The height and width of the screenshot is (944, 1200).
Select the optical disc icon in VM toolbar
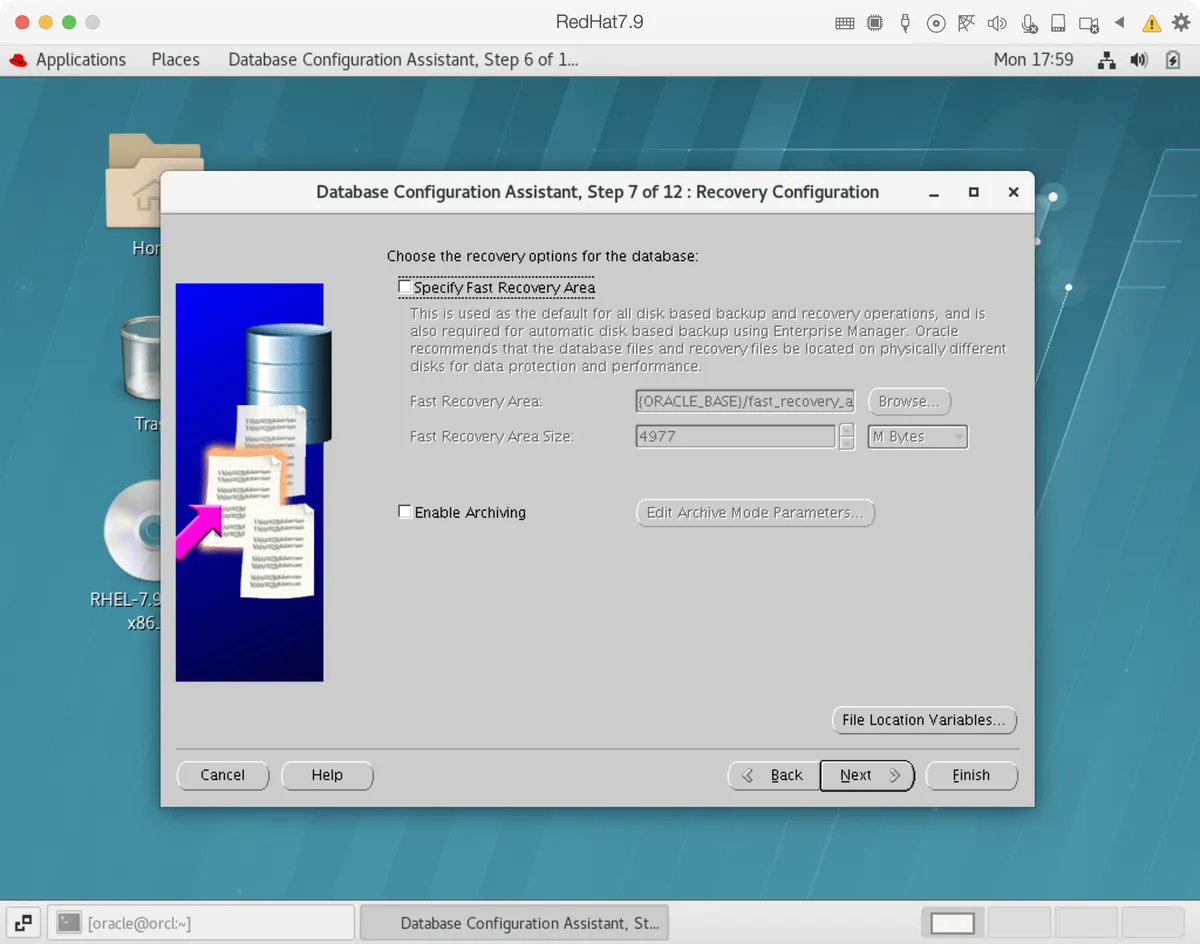936,22
